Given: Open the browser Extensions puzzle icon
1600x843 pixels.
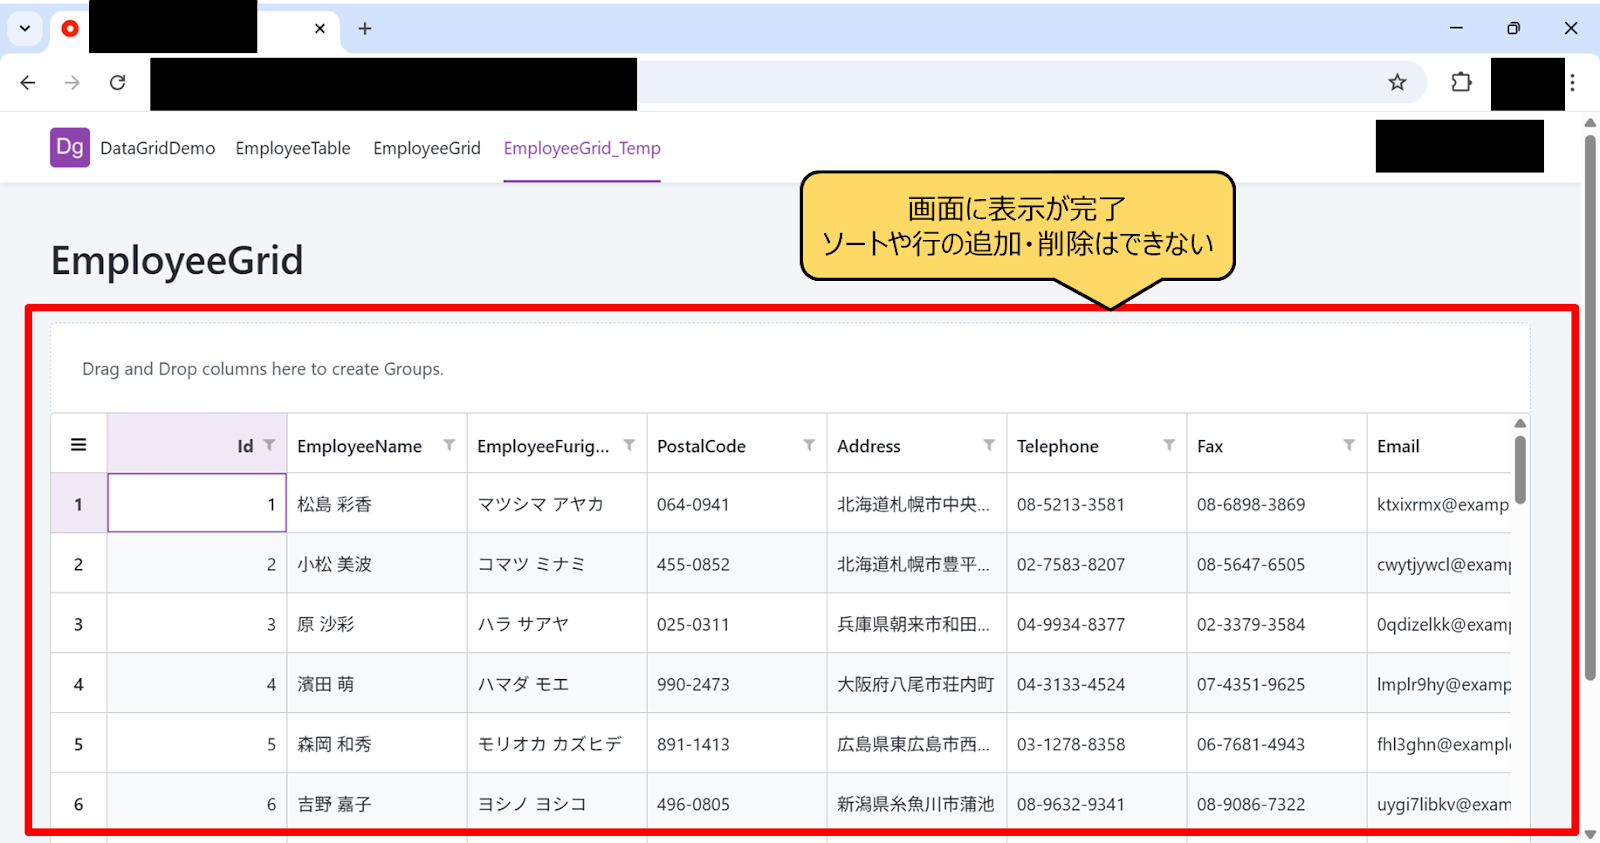Looking at the screenshot, I should [x=1461, y=83].
